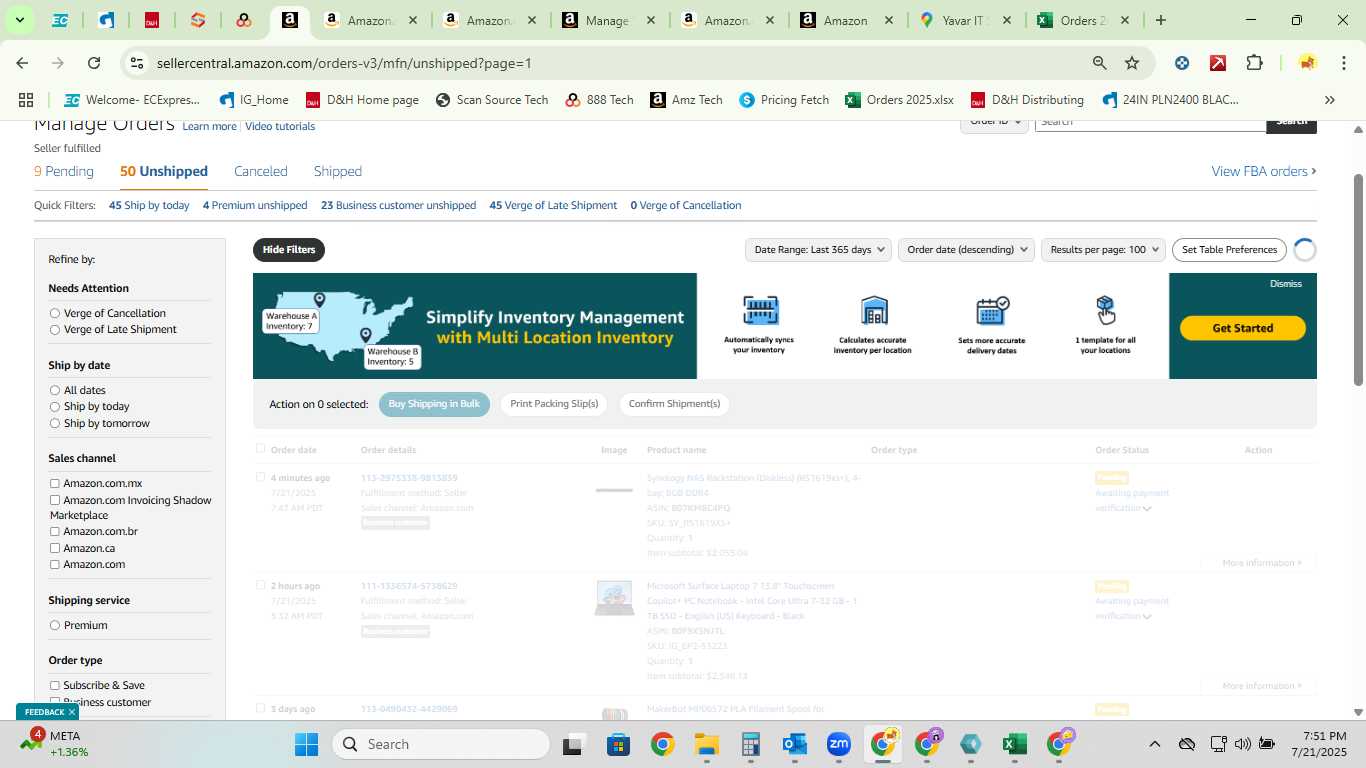
Task: Open a new browser tab with plus icon
Action: pos(1160,20)
